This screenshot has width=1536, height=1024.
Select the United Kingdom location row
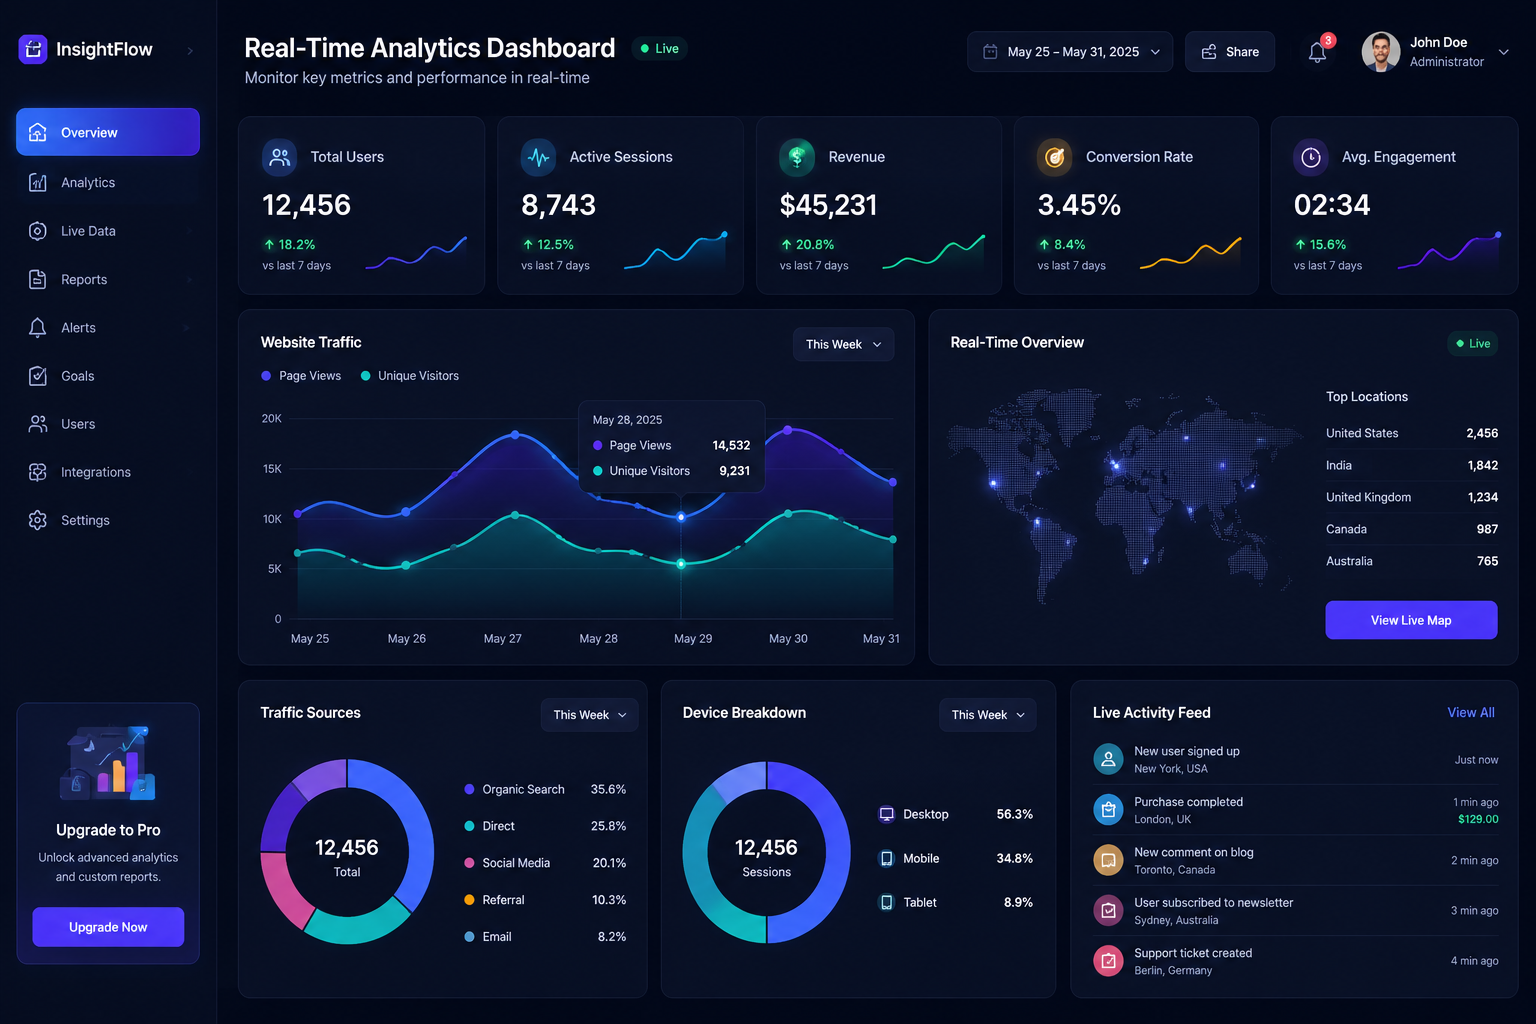[x=1412, y=497]
